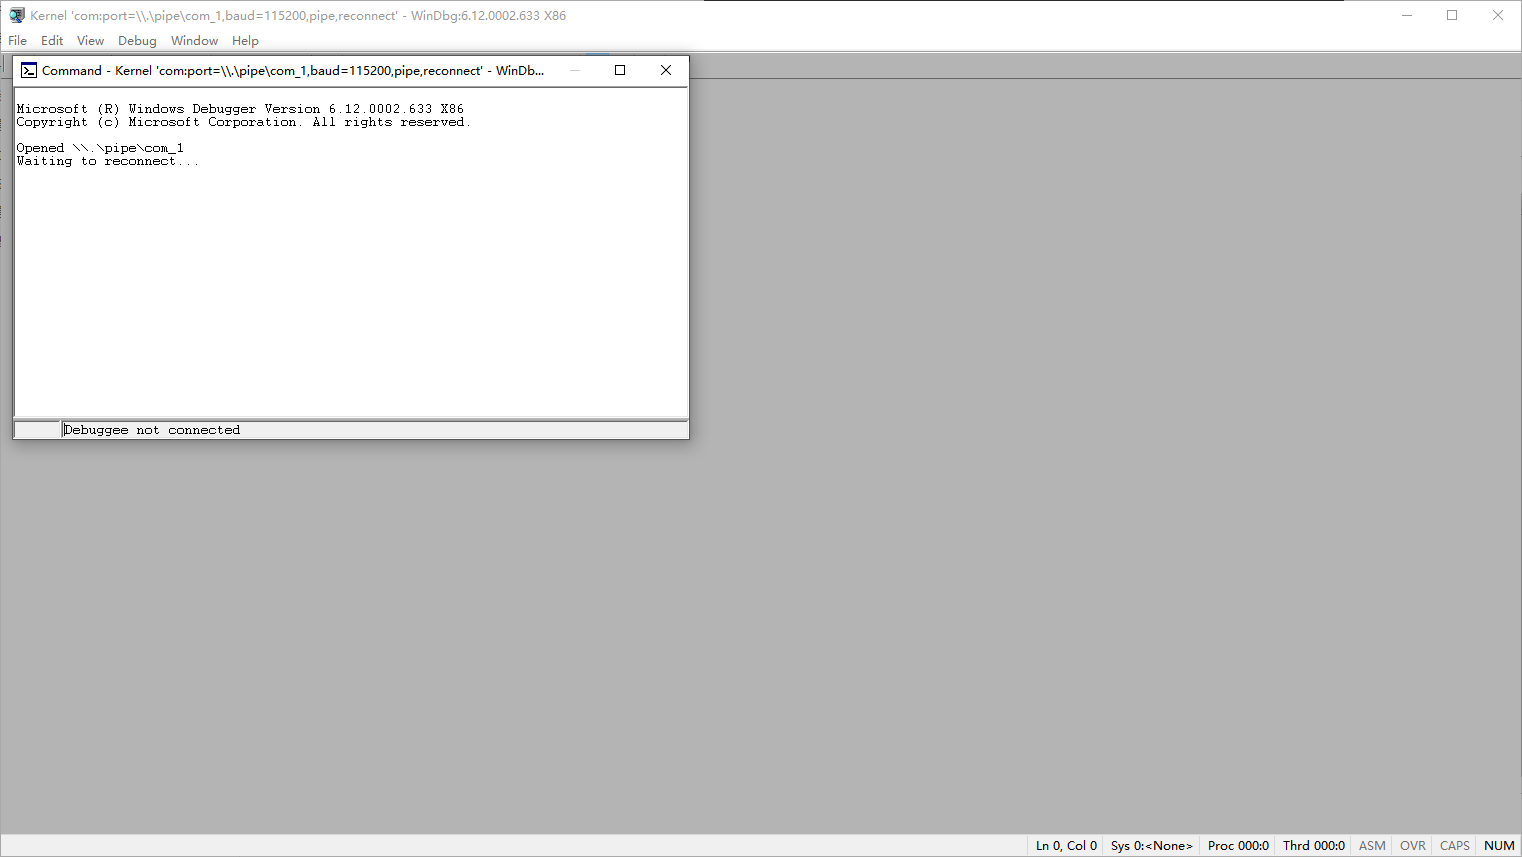Image resolution: width=1522 pixels, height=857 pixels.
Task: Click the command input field left of the prompt
Action: [x=37, y=429]
